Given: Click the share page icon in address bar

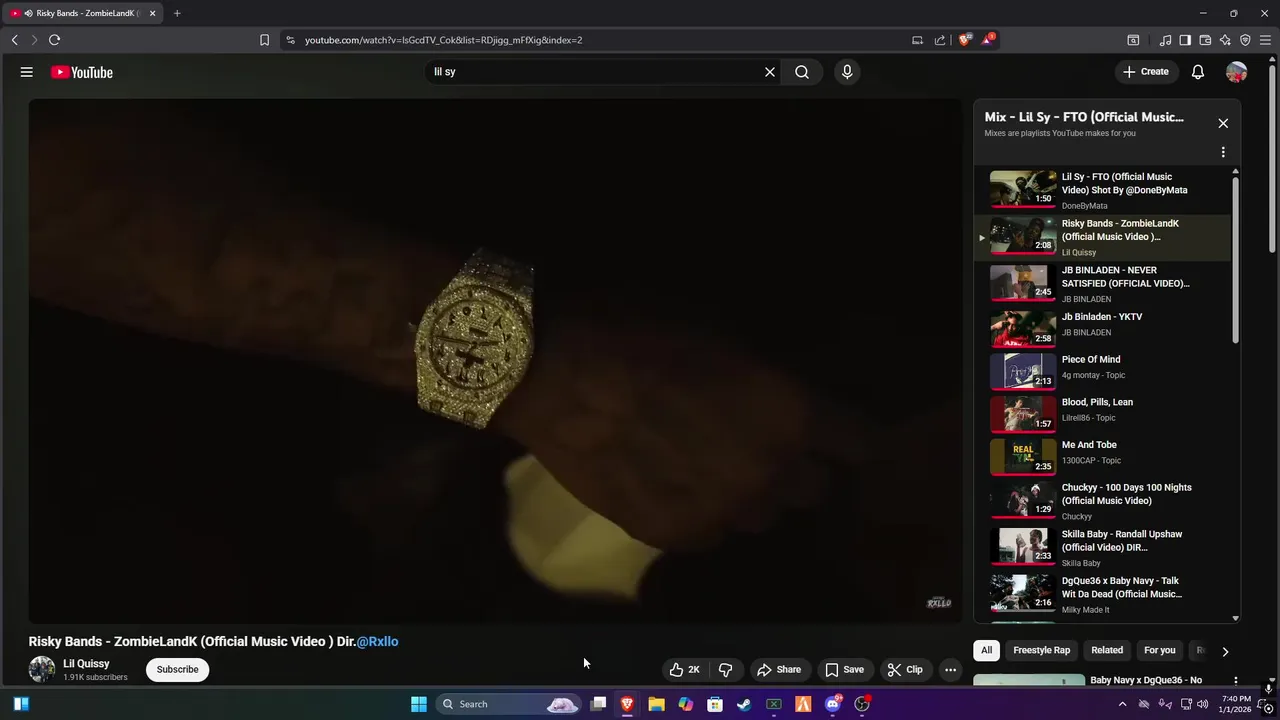Looking at the screenshot, I should pyautogui.click(x=940, y=40).
